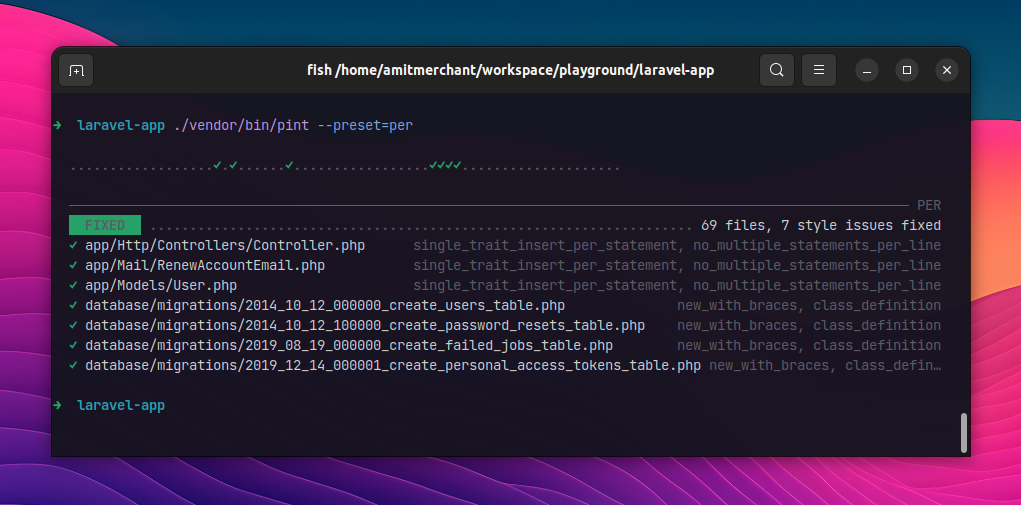The height and width of the screenshot is (505, 1021).
Task: Click the '69 files, 7 style issues fixed' text
Action: click(820, 225)
